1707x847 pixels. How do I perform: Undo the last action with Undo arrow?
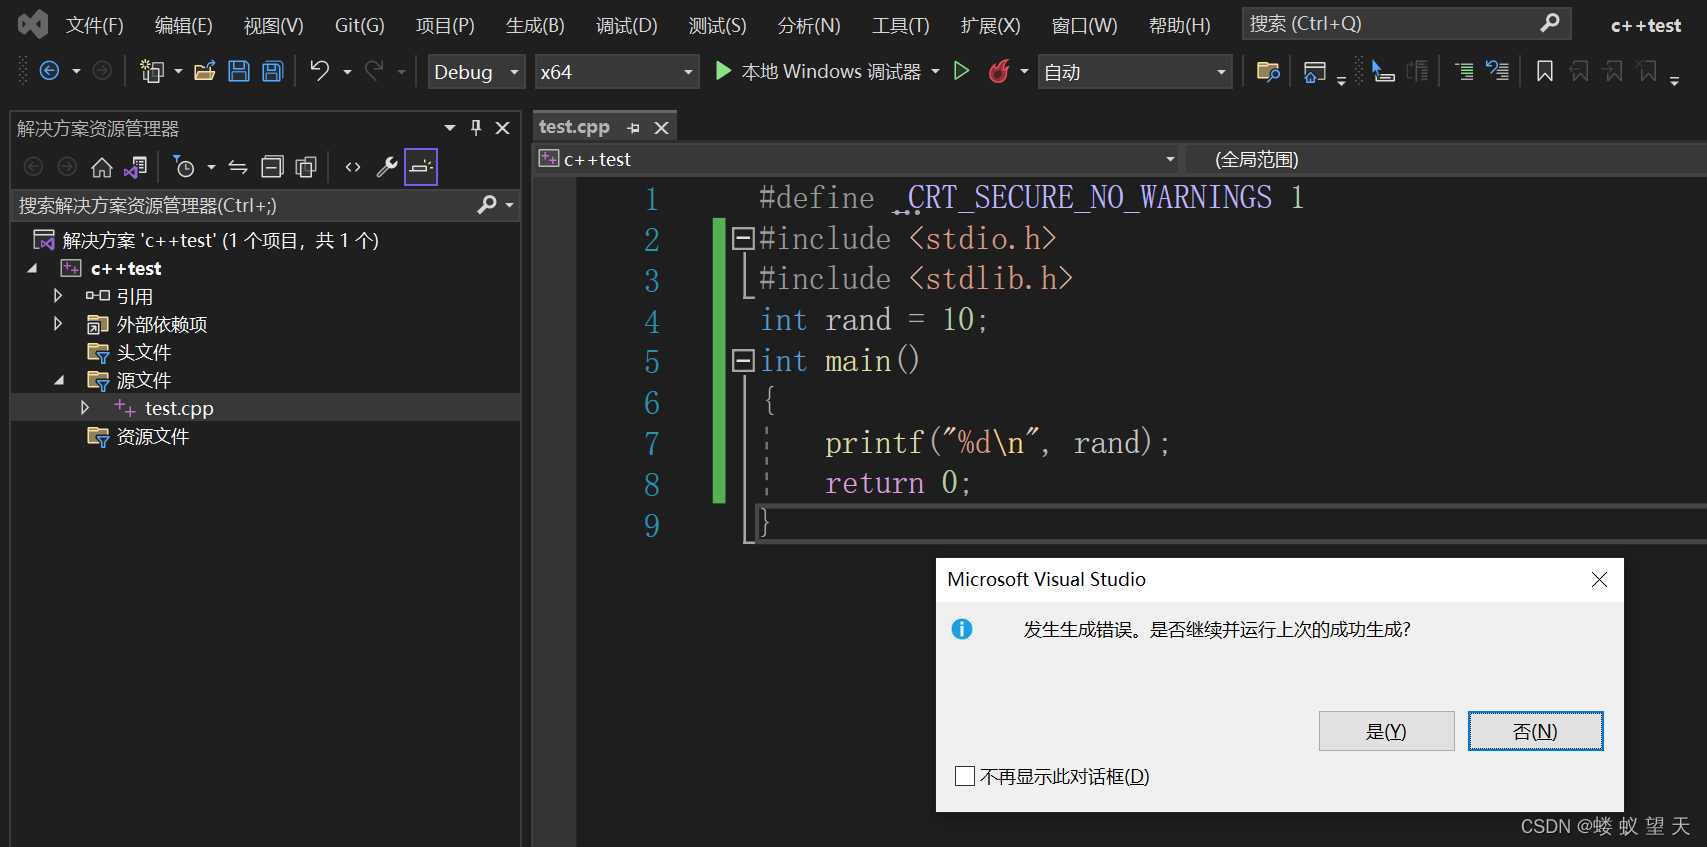pyautogui.click(x=319, y=71)
